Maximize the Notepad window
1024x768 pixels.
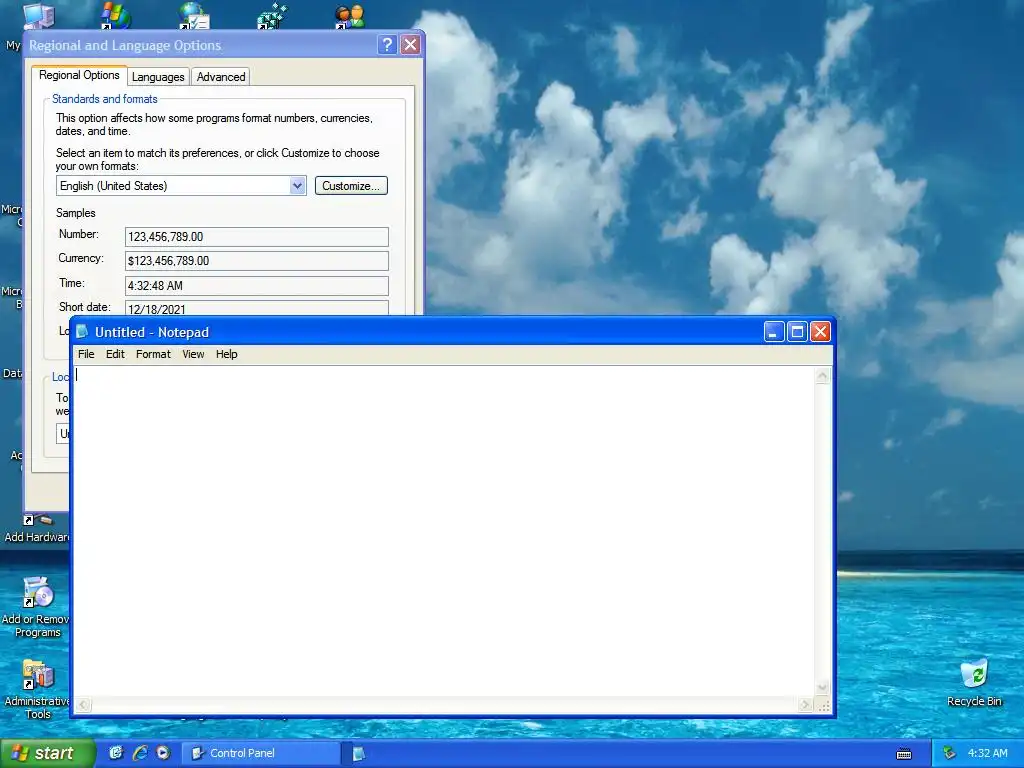coord(797,332)
